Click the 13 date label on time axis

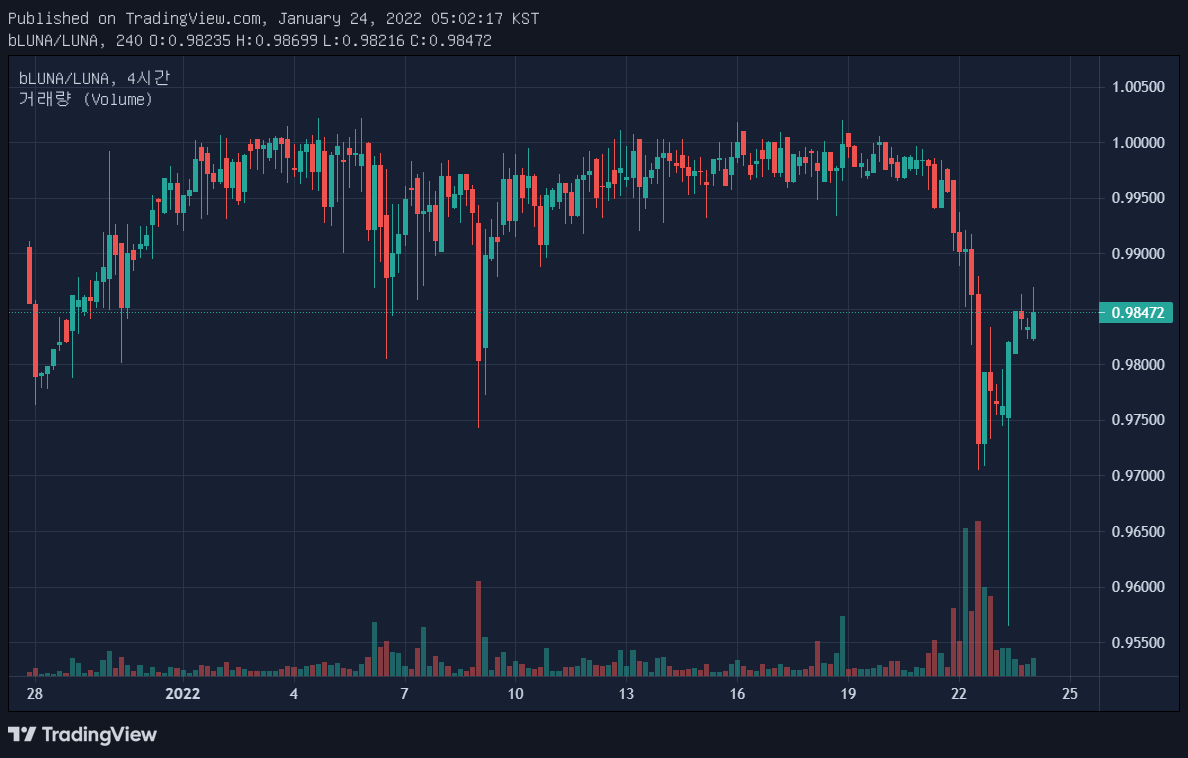pos(626,694)
